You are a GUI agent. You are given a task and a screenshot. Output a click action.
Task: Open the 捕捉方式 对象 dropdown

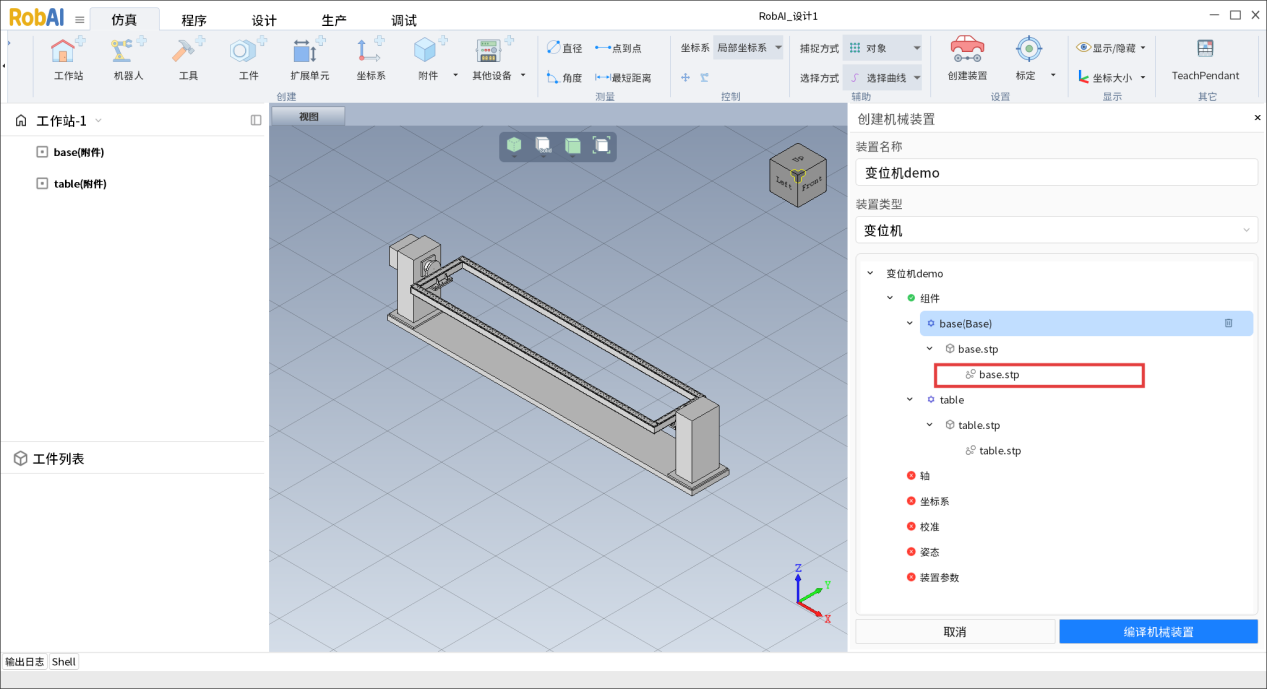click(x=882, y=47)
